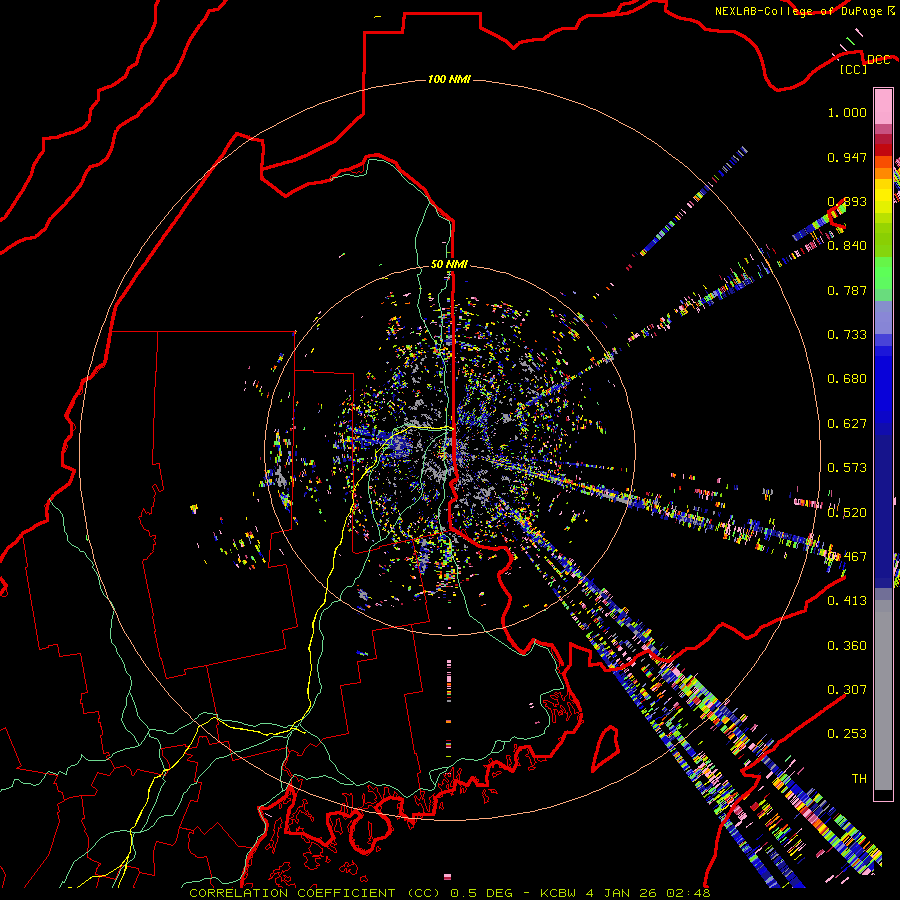Click the gray lower segment of the color bar
This screenshot has width=900, height=900.
pyautogui.click(x=883, y=695)
